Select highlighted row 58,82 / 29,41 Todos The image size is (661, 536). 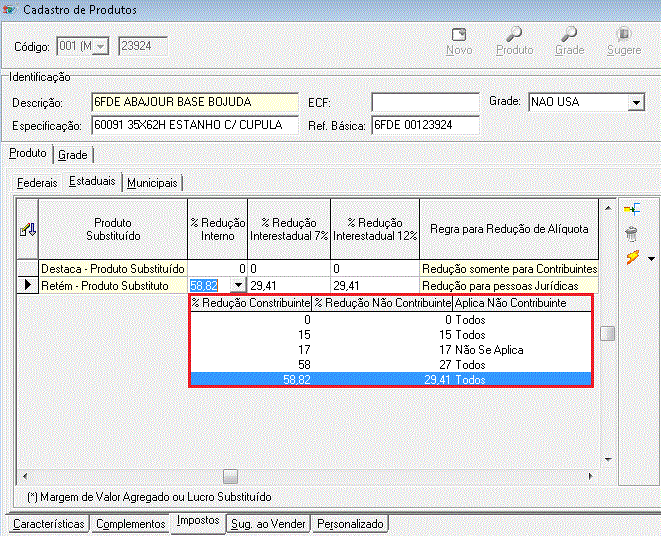pyautogui.click(x=391, y=380)
